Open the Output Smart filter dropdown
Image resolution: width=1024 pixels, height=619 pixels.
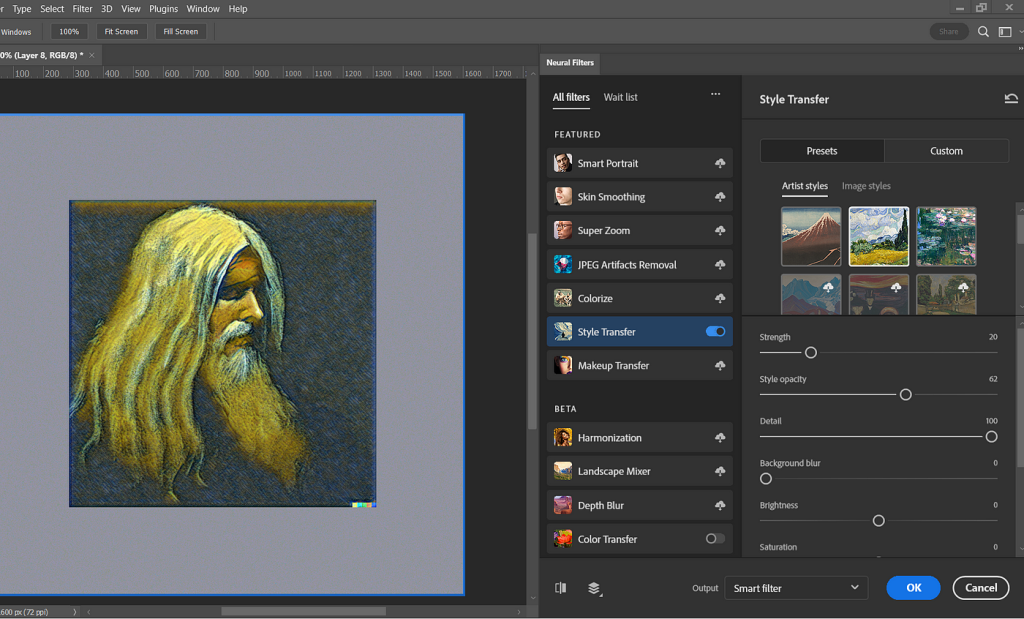[796, 588]
